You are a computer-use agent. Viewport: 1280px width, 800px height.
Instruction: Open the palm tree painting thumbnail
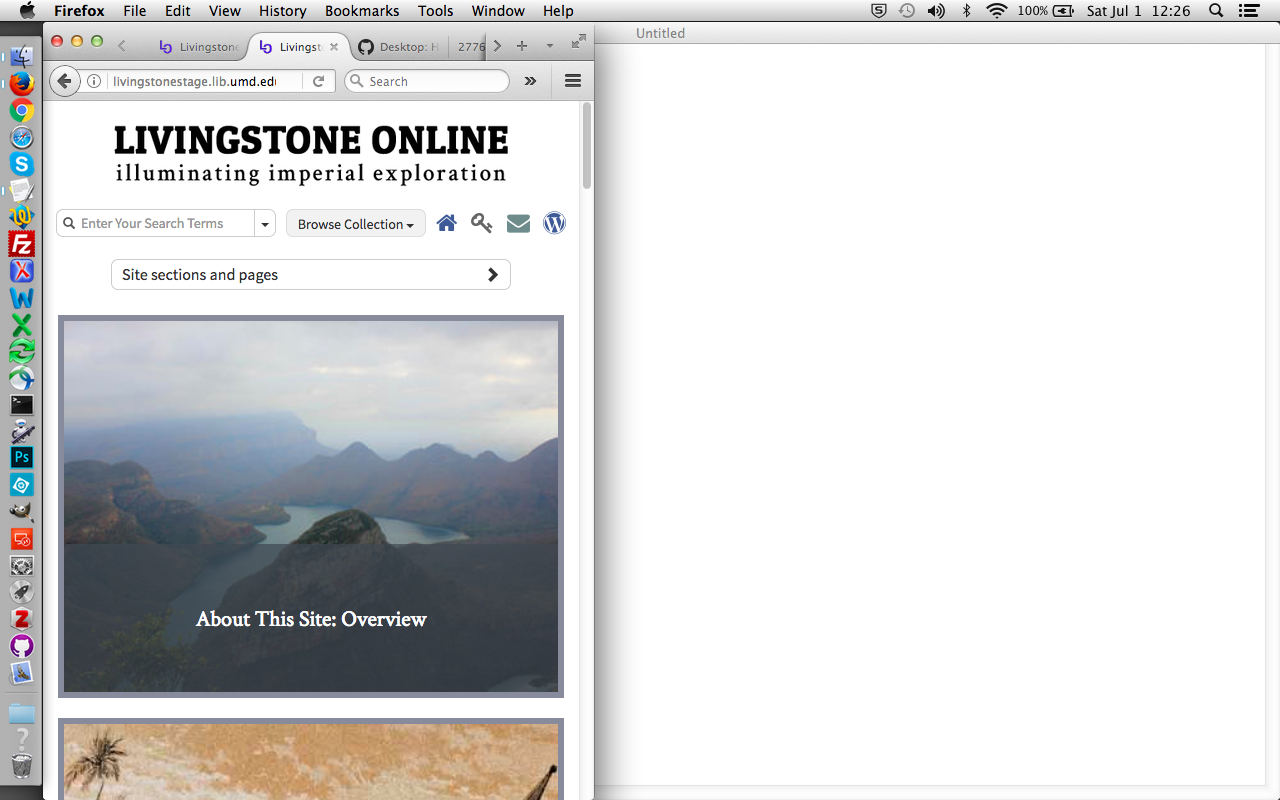(311, 759)
